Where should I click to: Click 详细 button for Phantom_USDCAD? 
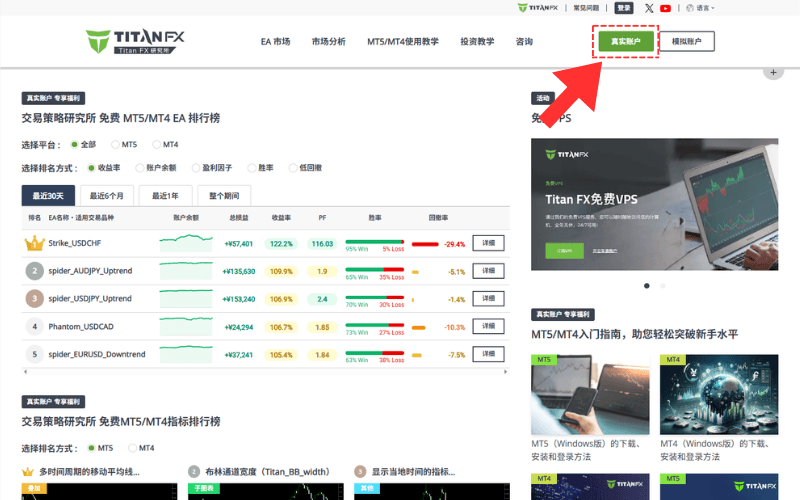(488, 326)
